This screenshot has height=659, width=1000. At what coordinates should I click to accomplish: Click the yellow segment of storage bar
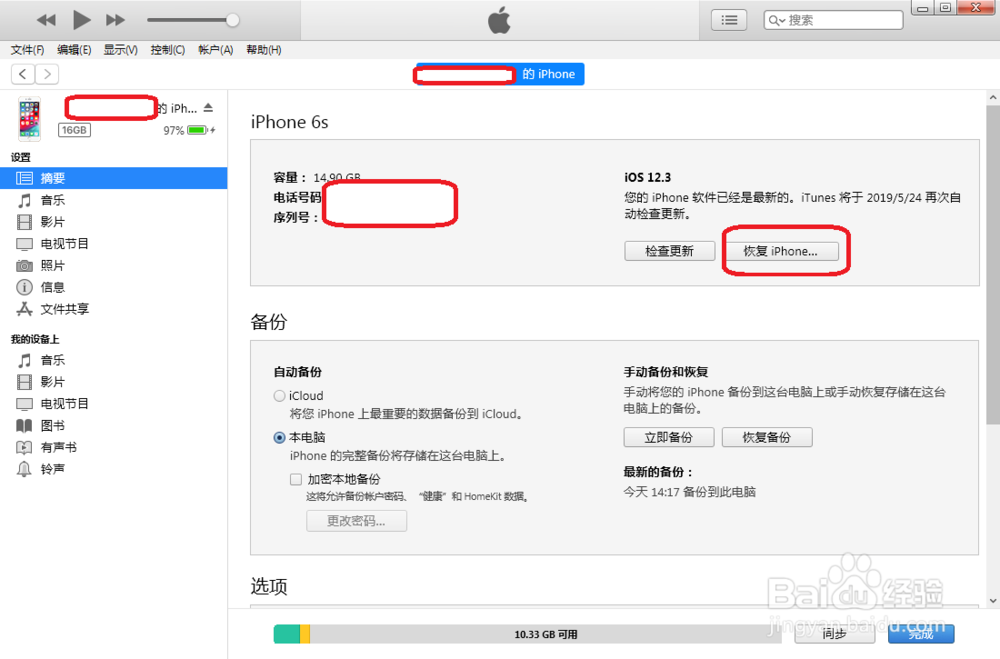305,634
